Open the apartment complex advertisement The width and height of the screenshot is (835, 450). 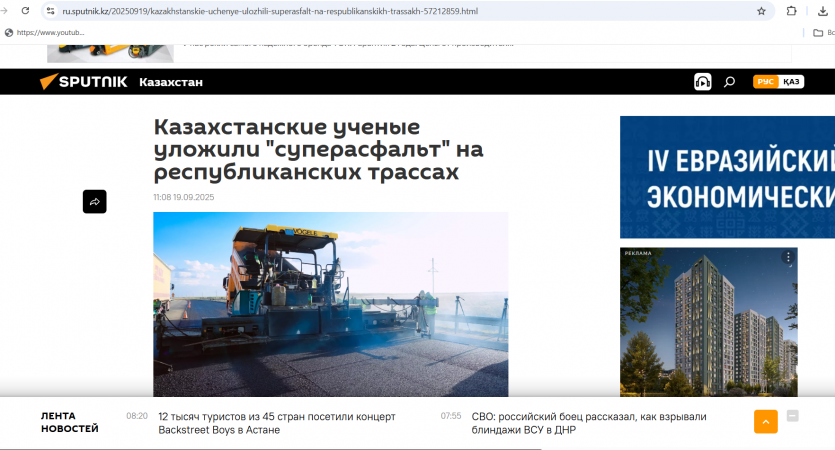(709, 322)
